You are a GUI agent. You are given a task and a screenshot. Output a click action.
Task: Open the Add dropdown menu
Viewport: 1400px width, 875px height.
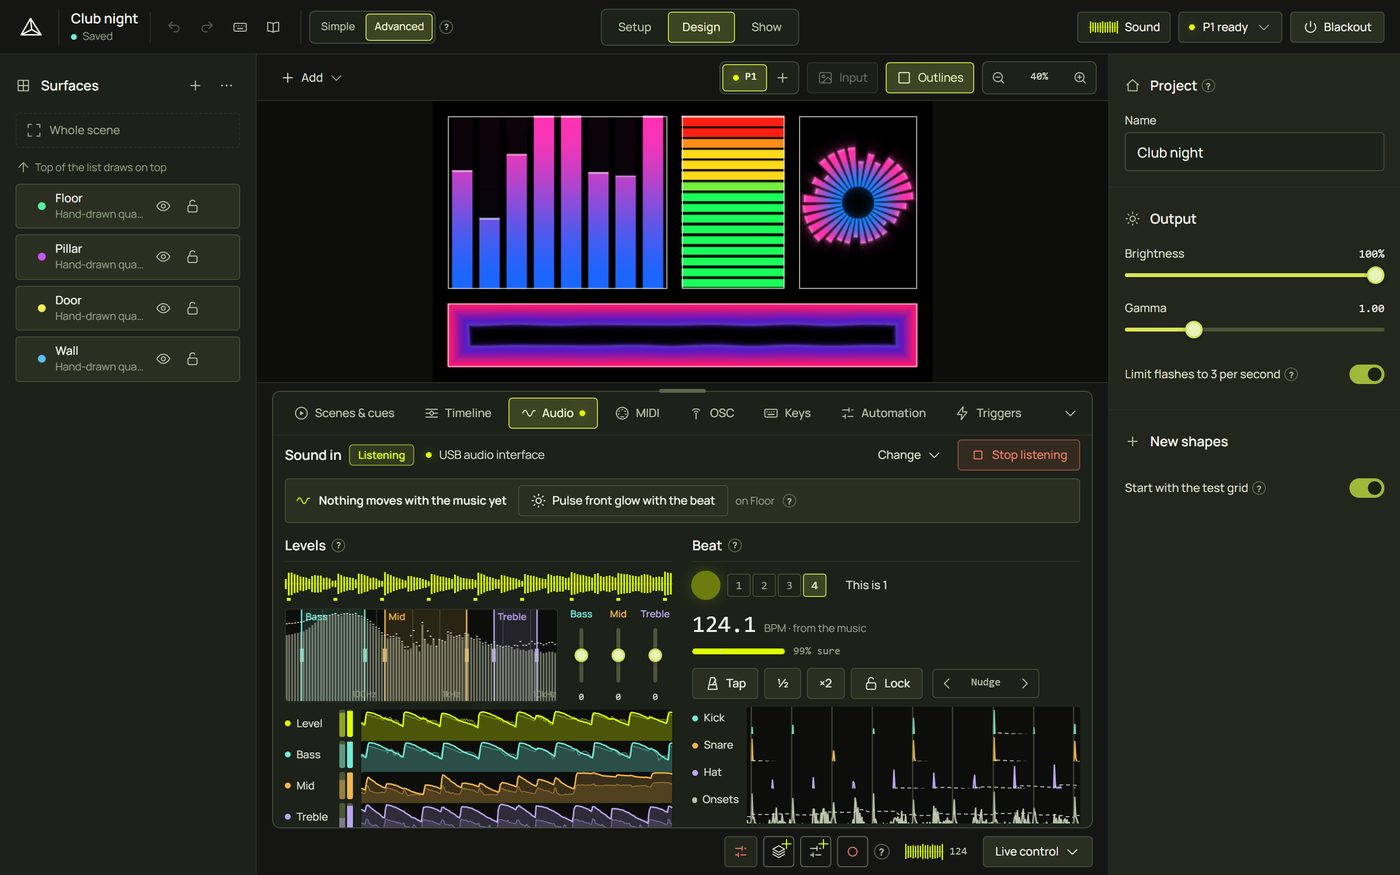[x=311, y=77]
